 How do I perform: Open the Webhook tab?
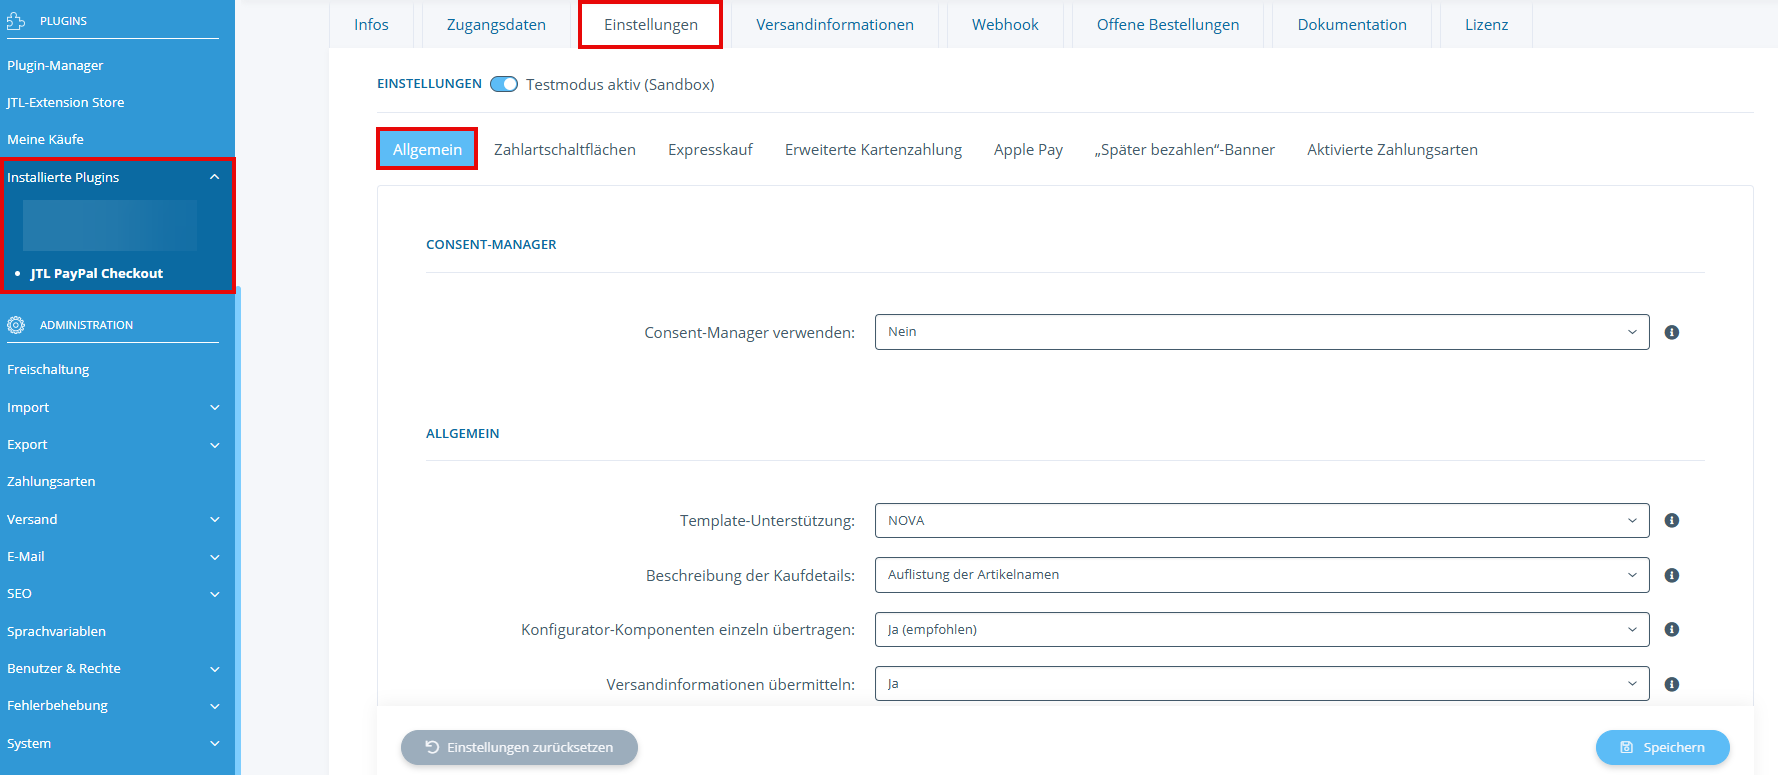coord(1005,25)
